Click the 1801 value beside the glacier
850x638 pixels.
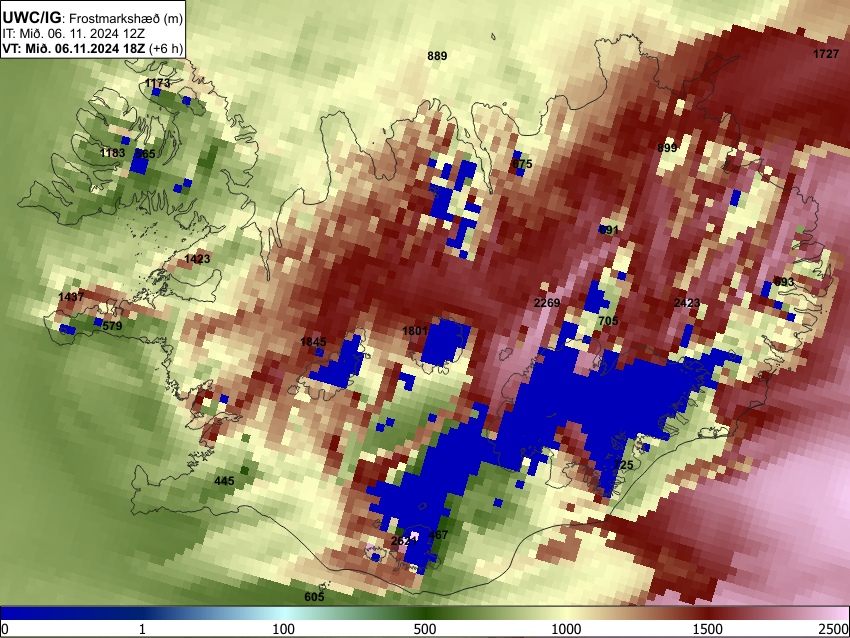[415, 331]
